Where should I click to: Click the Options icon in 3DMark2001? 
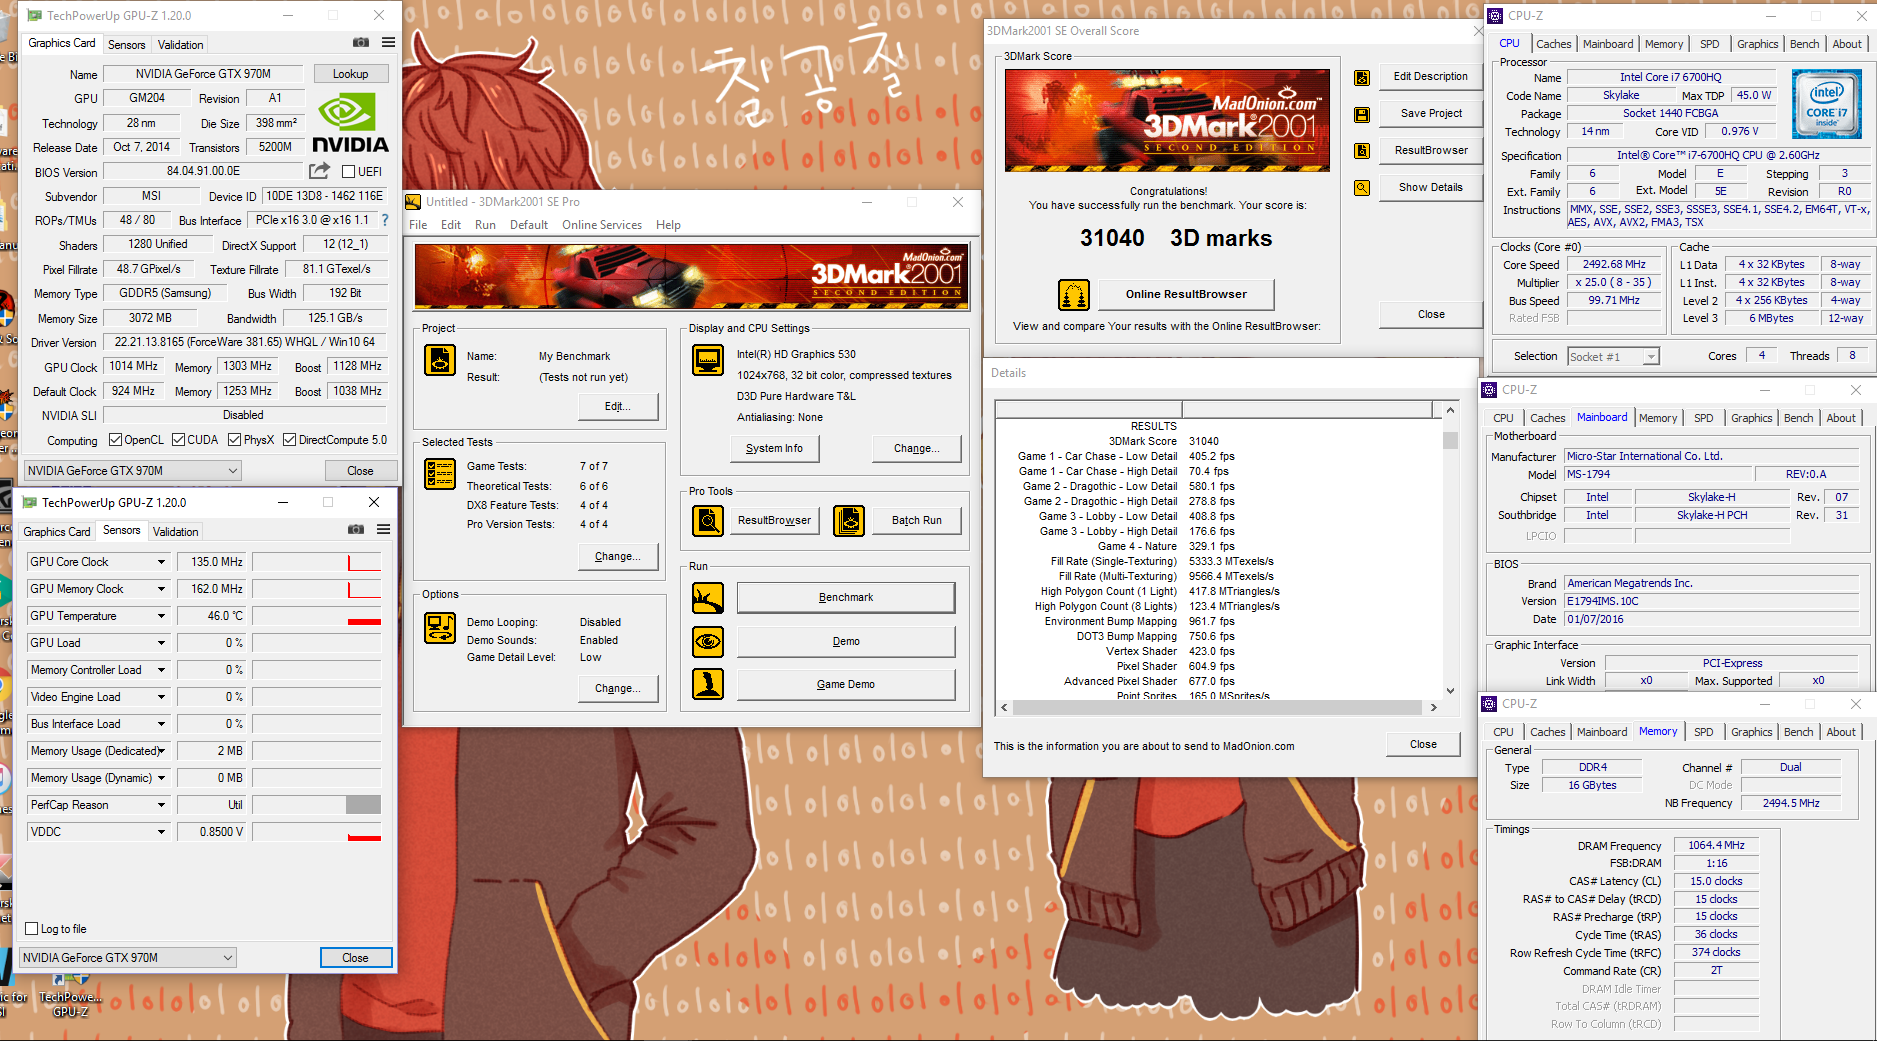click(x=440, y=628)
